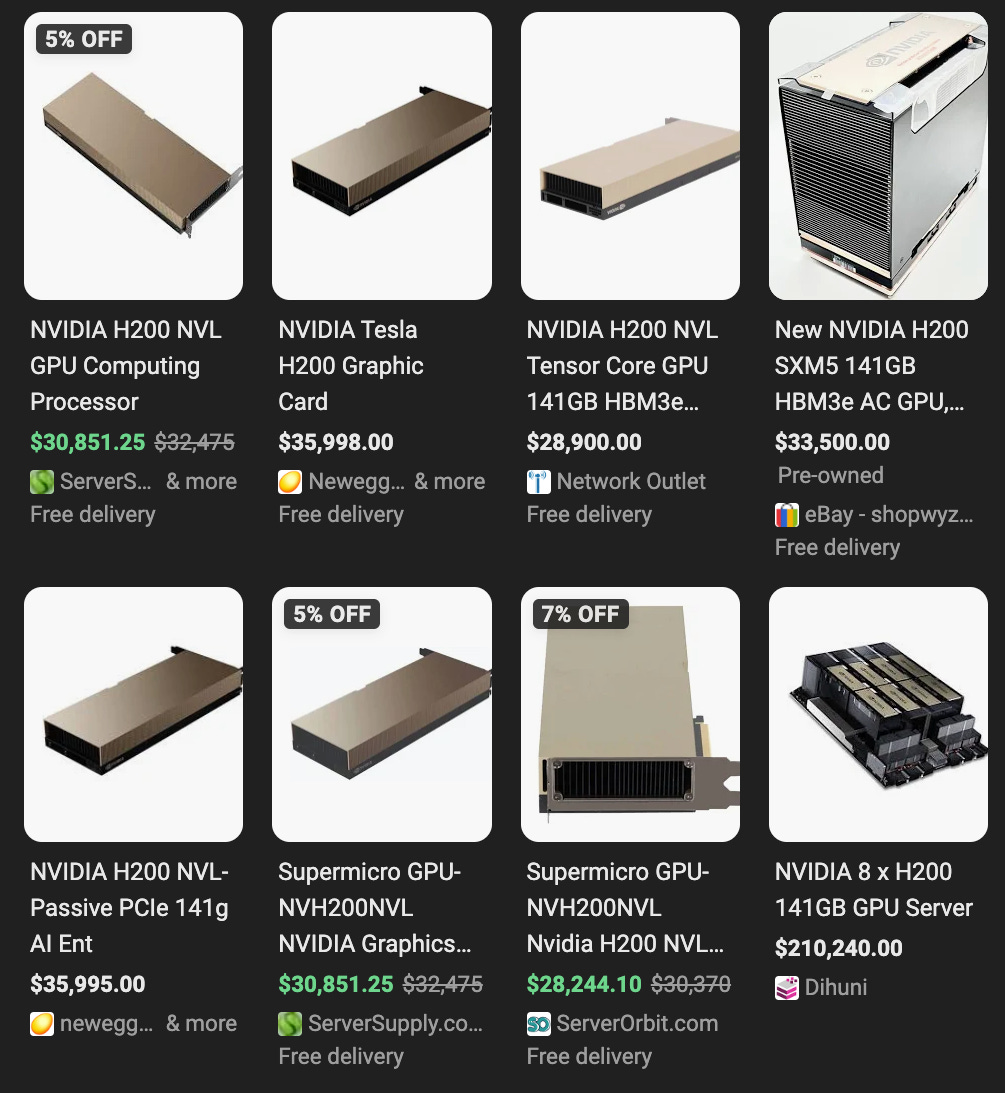The height and width of the screenshot is (1093, 1005).
Task: Open the NVIDIA 8 x H200 GPU Server title
Action: pos(873,890)
